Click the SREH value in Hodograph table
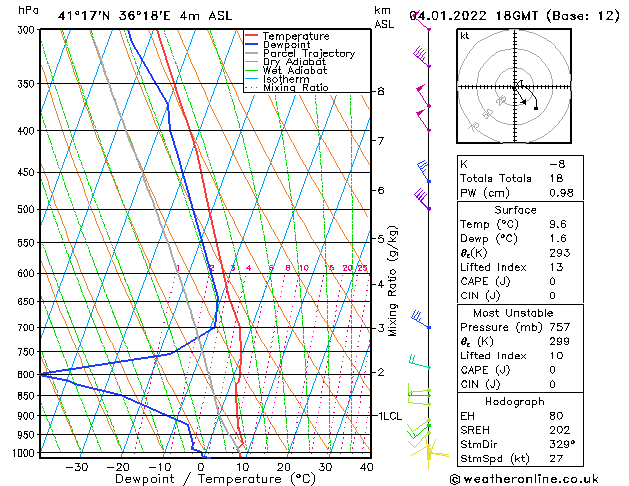Screen dimensions: 629x486 559,430
